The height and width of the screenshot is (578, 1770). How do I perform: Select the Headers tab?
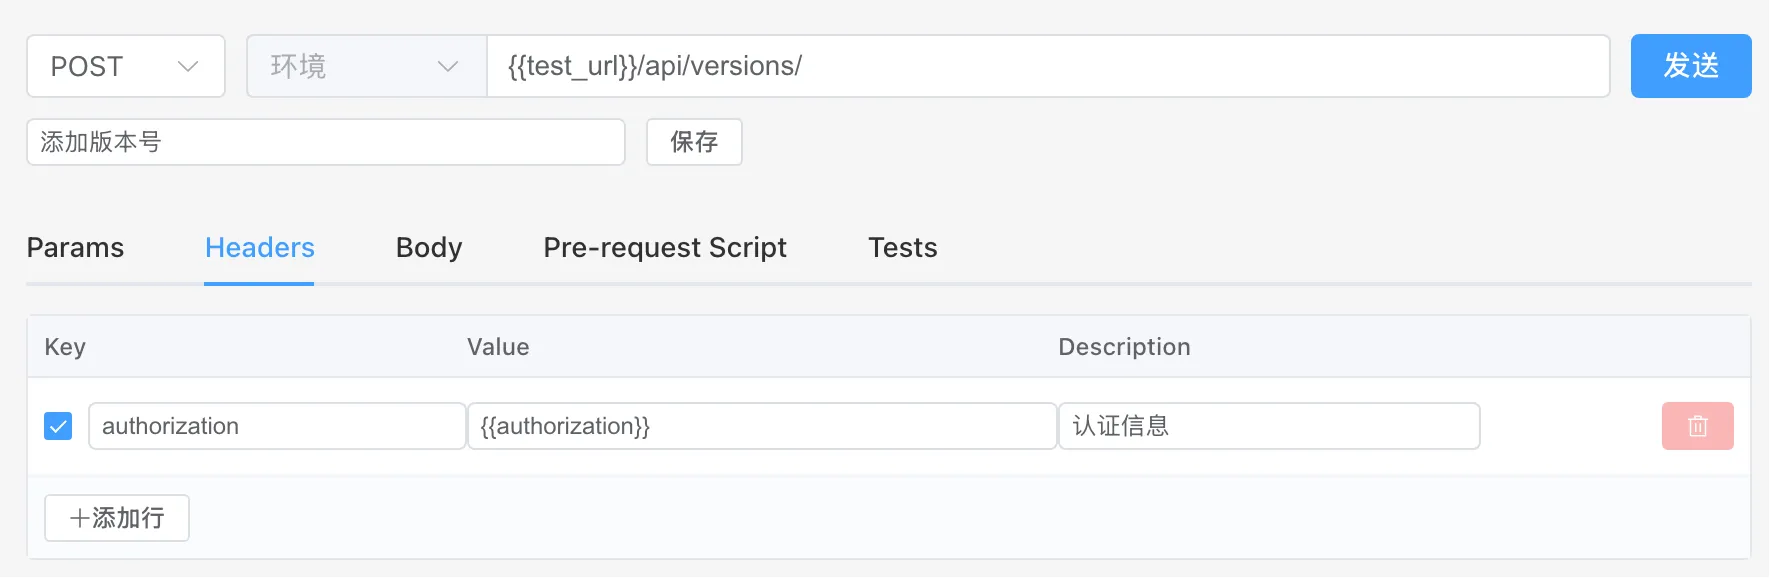[x=259, y=248]
